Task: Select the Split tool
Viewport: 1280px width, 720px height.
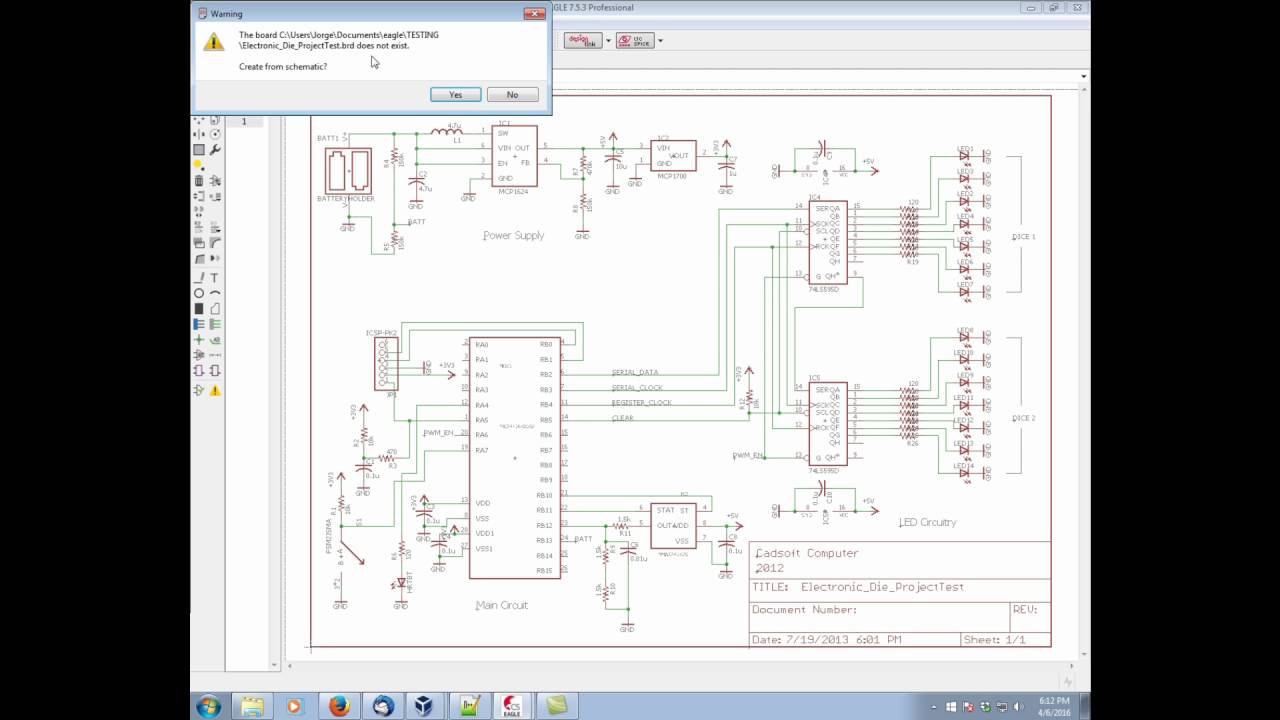Action: pyautogui.click(x=199, y=258)
